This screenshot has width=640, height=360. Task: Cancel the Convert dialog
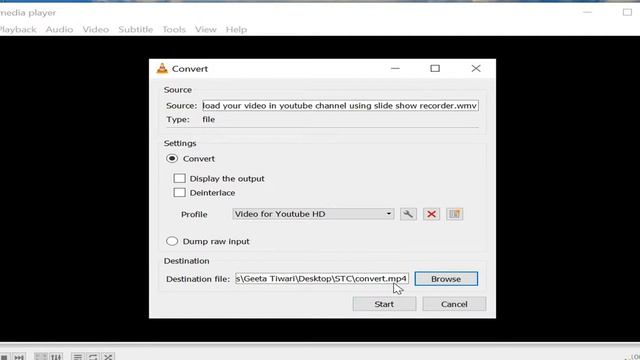454,304
